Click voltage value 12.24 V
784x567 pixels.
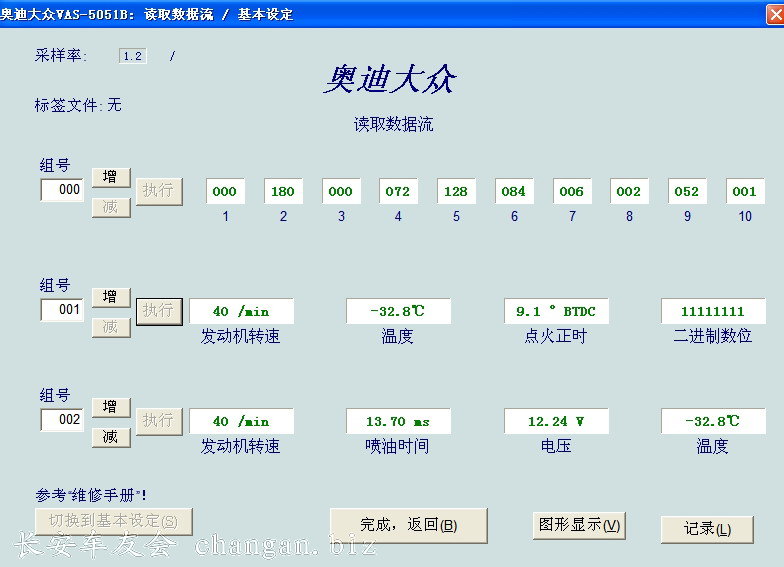point(556,422)
